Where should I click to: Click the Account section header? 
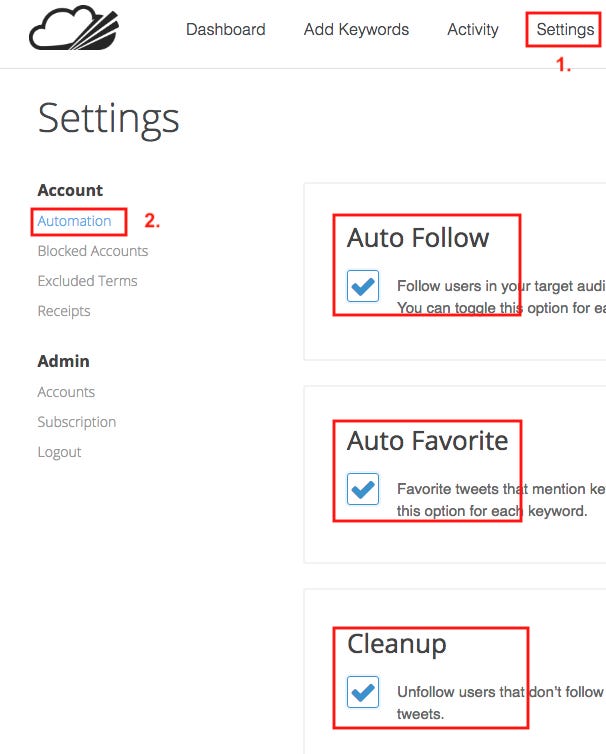pyautogui.click(x=70, y=190)
